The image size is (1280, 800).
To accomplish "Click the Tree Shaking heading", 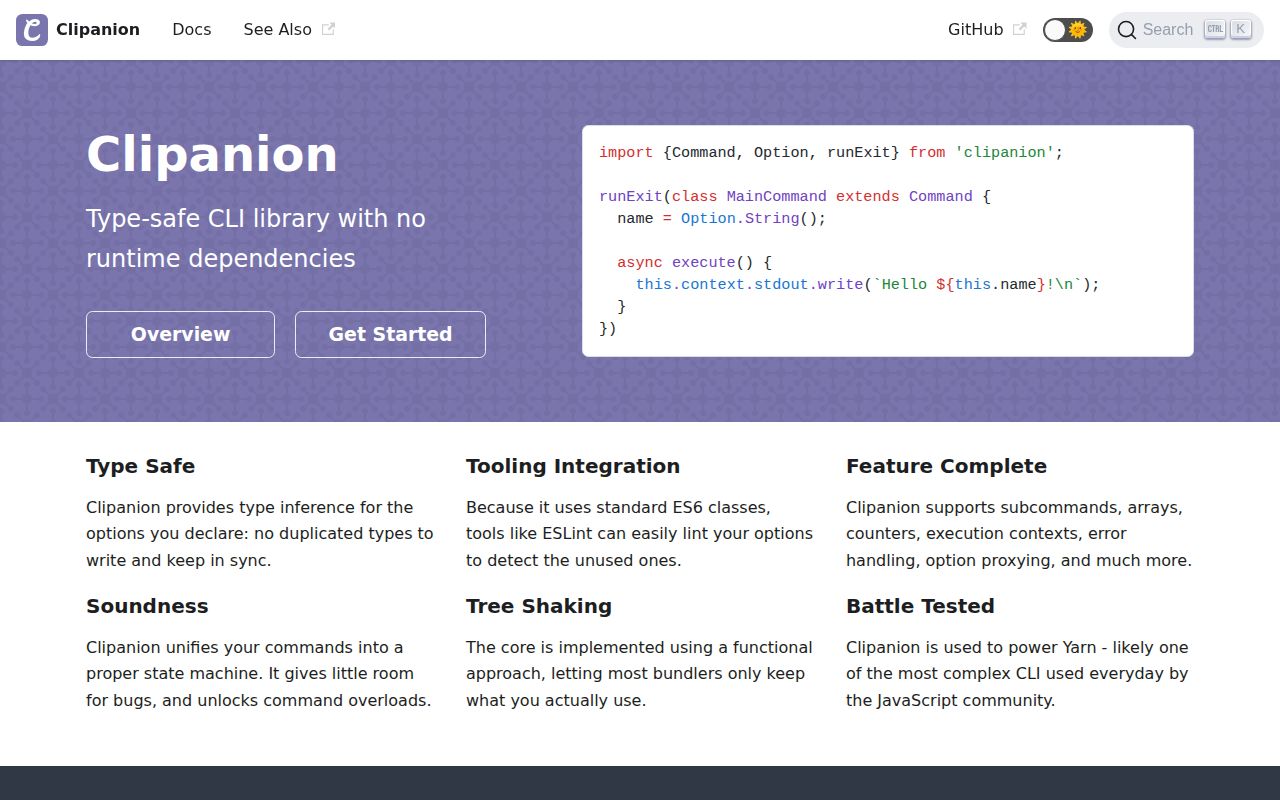I will pyautogui.click(x=539, y=606).
